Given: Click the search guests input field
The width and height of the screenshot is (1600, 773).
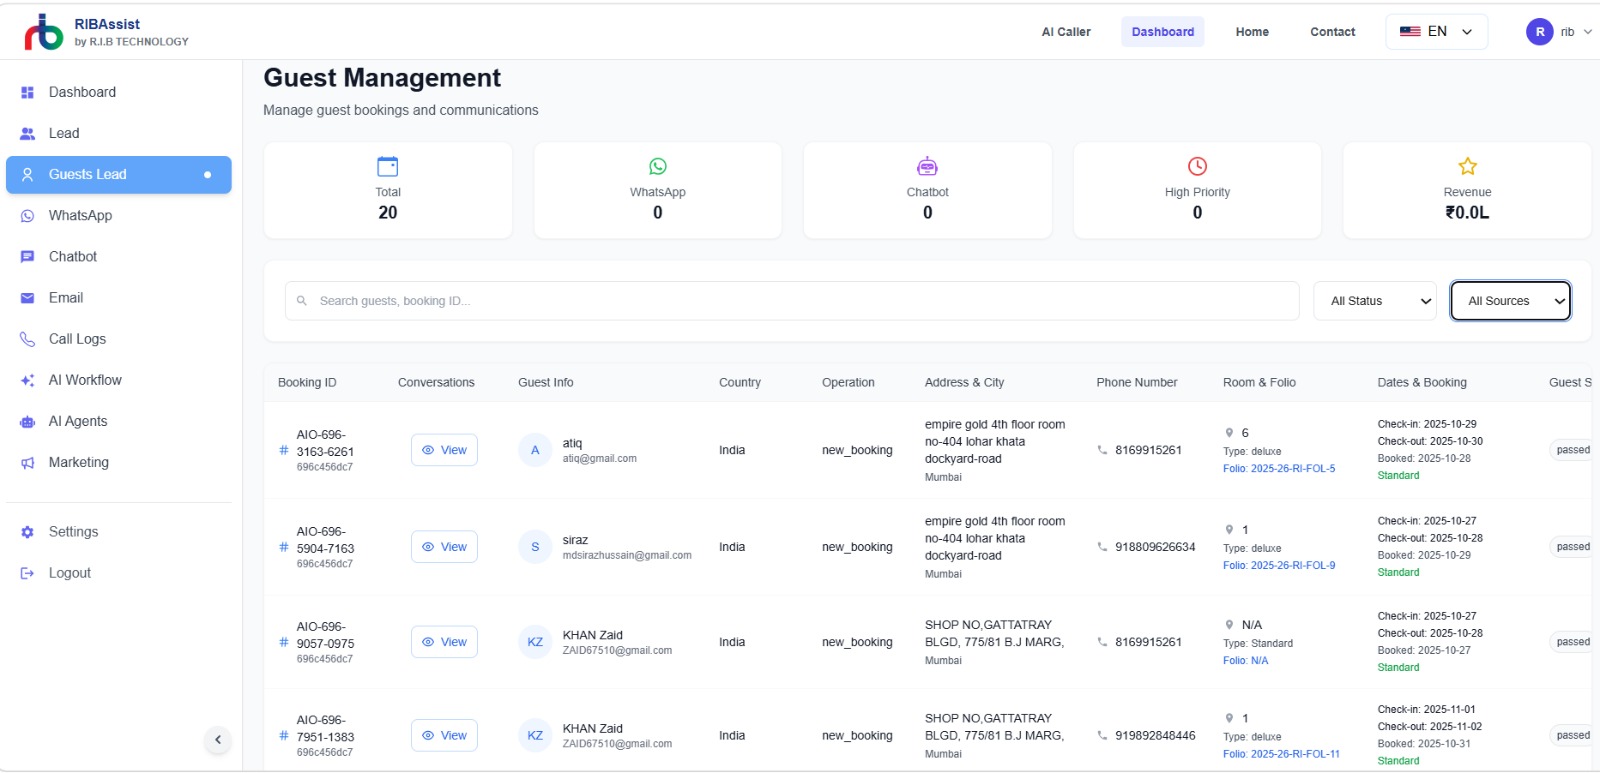Looking at the screenshot, I should tap(792, 301).
